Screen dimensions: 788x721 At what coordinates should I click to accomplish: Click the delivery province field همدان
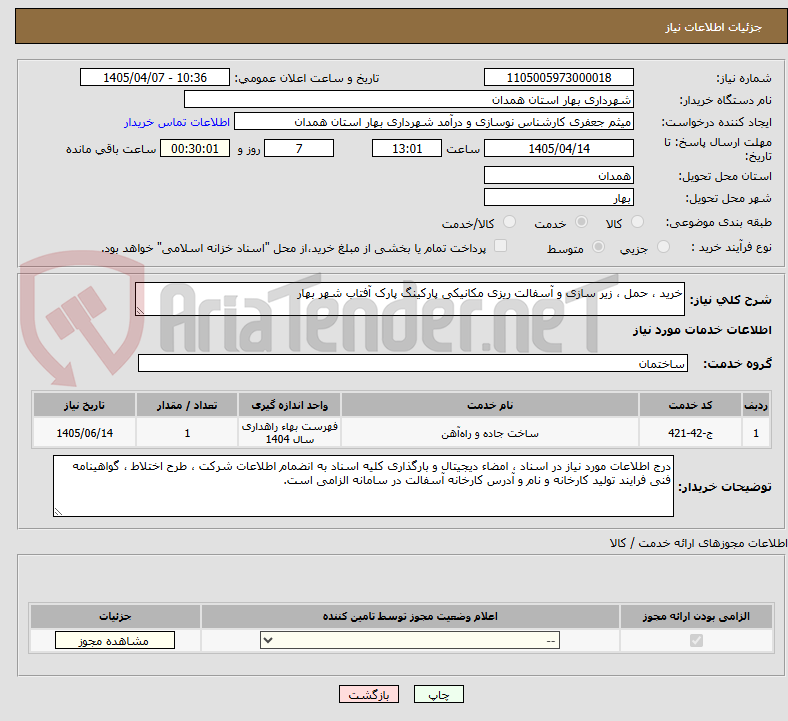pos(559,175)
